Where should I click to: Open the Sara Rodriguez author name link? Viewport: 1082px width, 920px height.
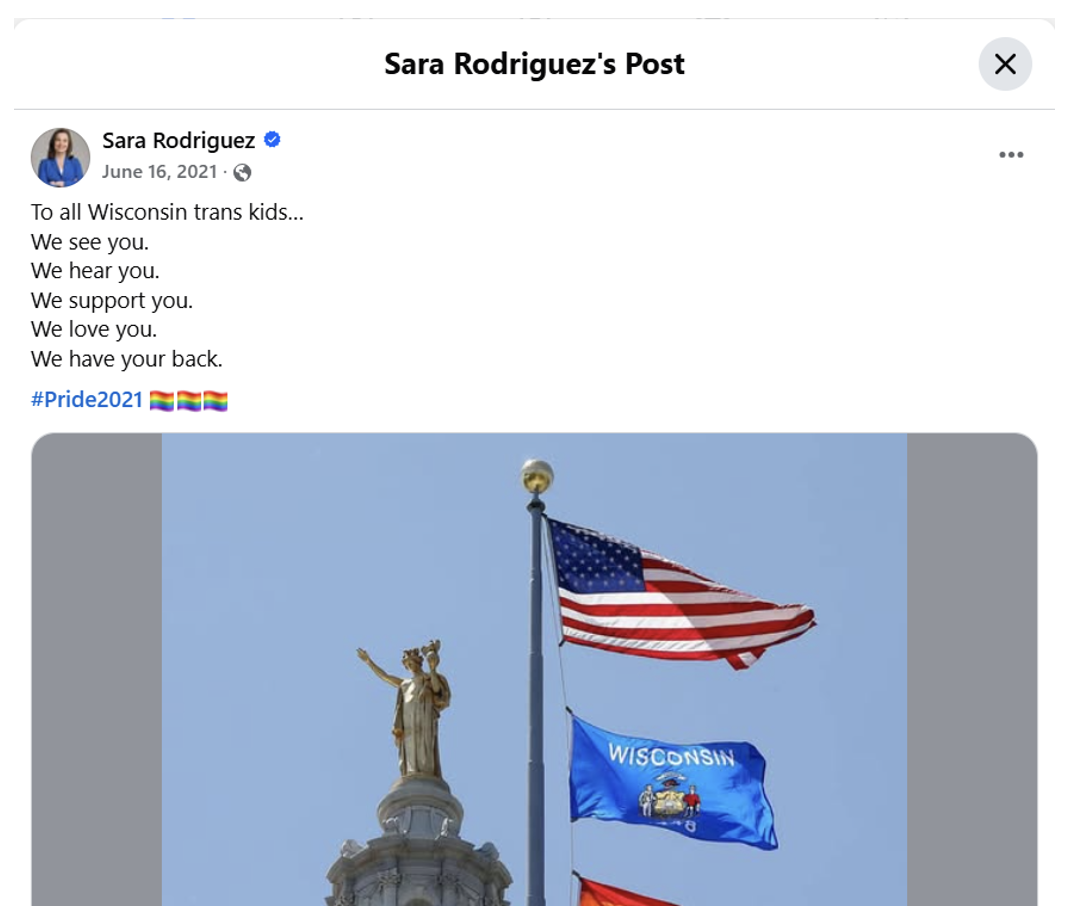(179, 140)
